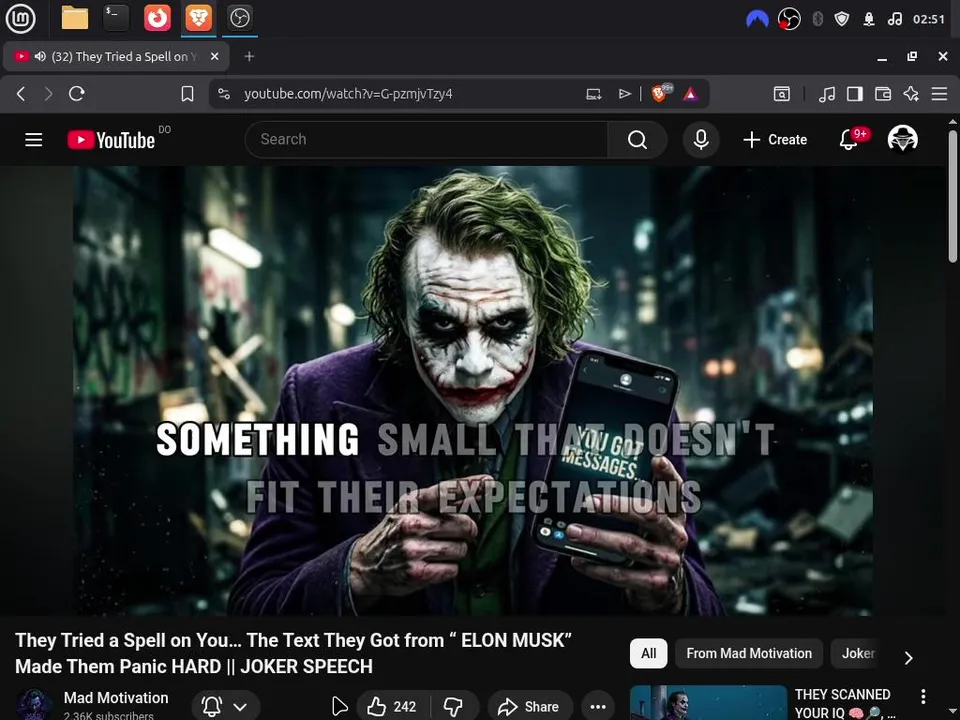The image size is (960, 720).
Task: Install or cast app icon in address bar
Action: coord(593,94)
